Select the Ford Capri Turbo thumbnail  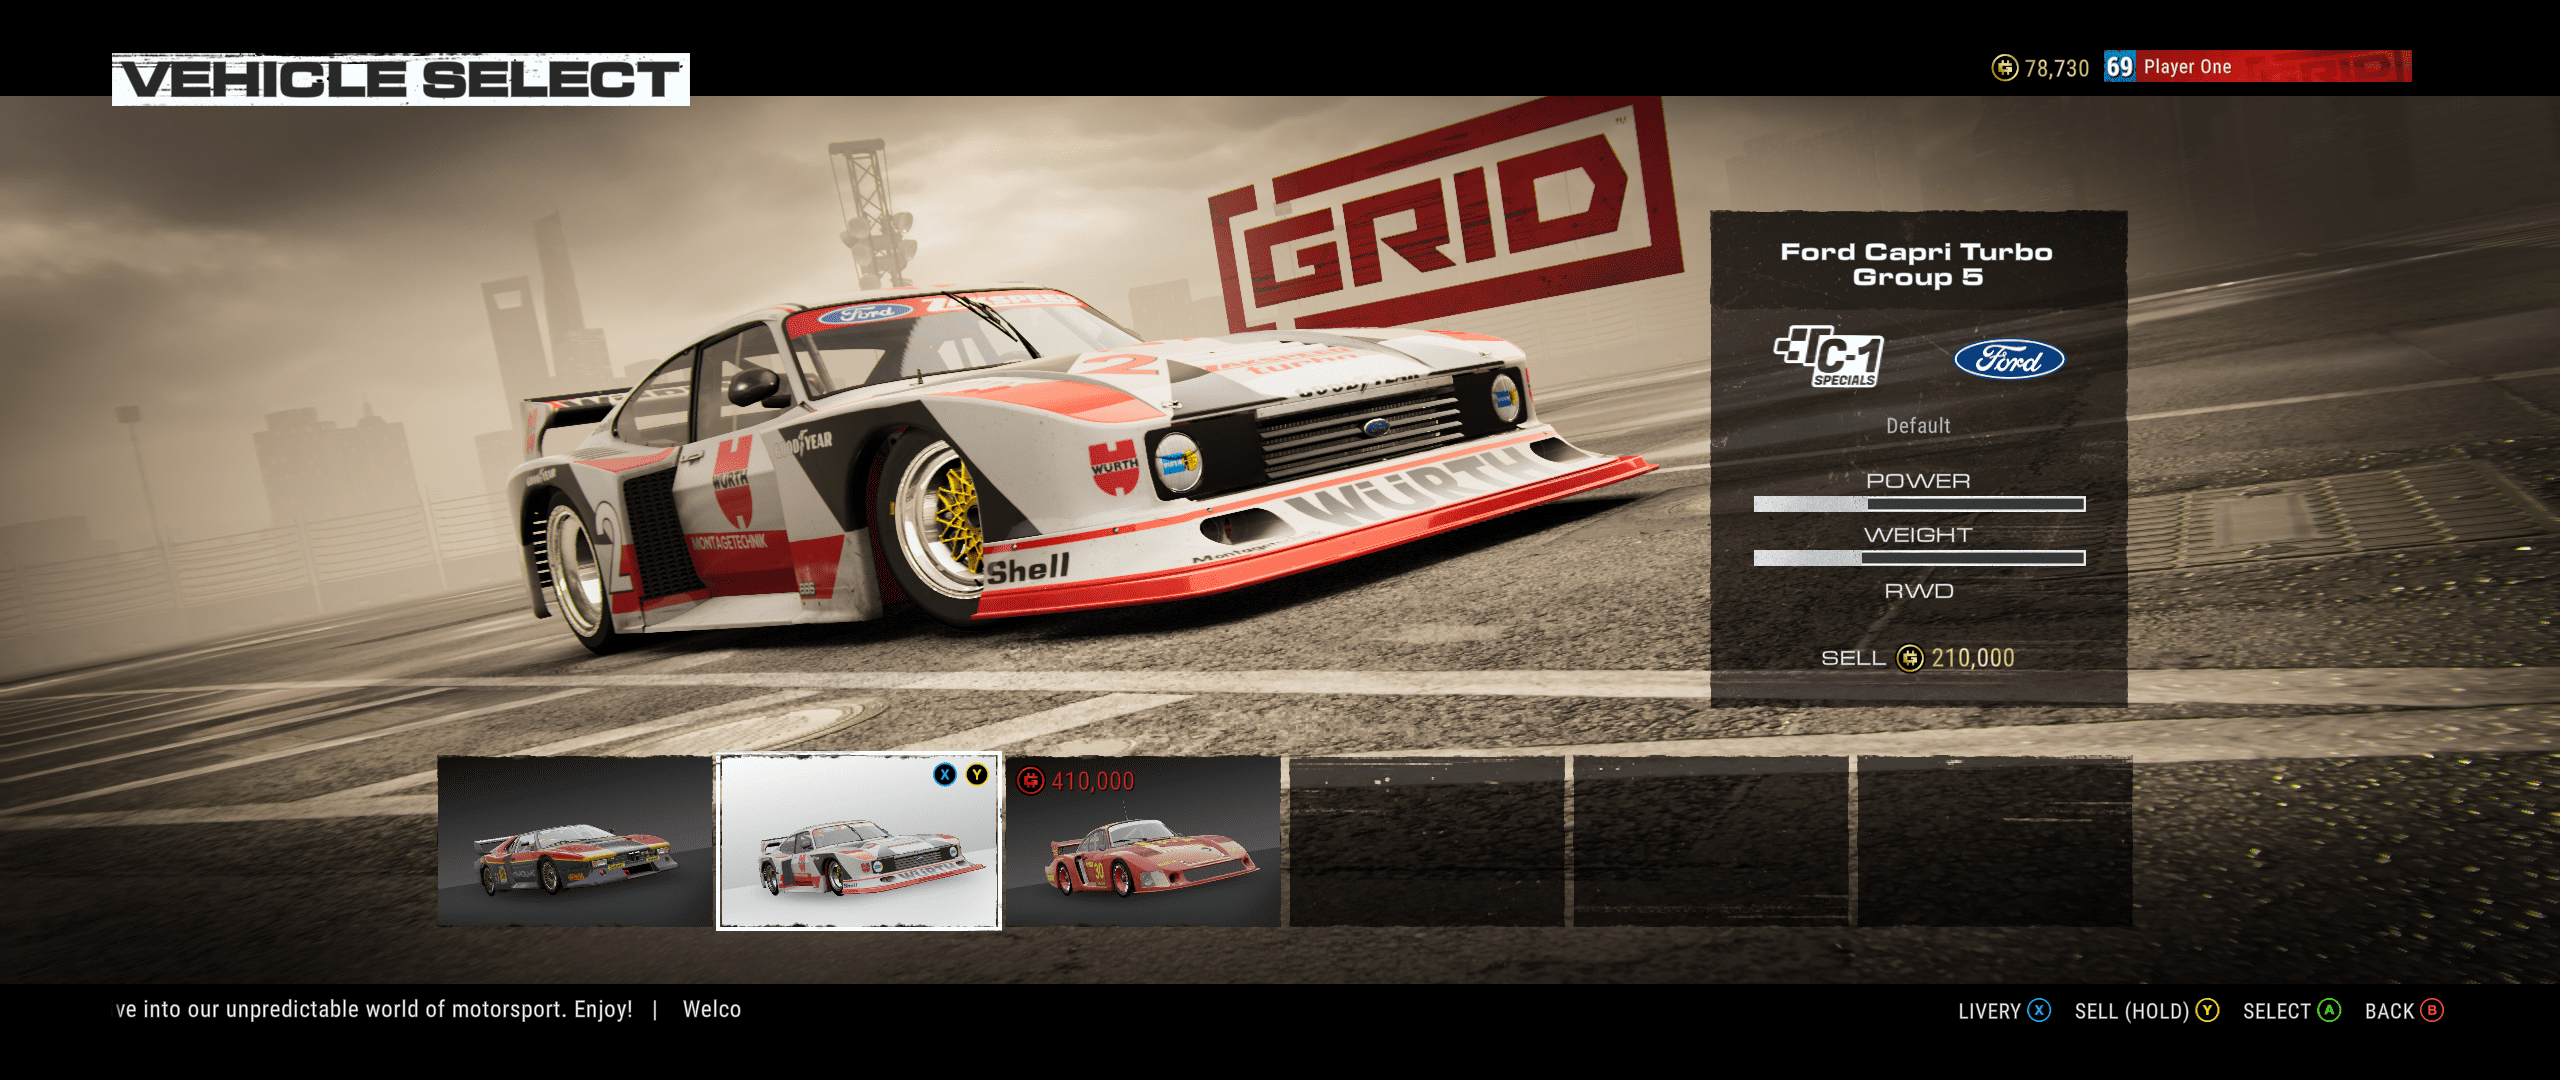[858, 841]
